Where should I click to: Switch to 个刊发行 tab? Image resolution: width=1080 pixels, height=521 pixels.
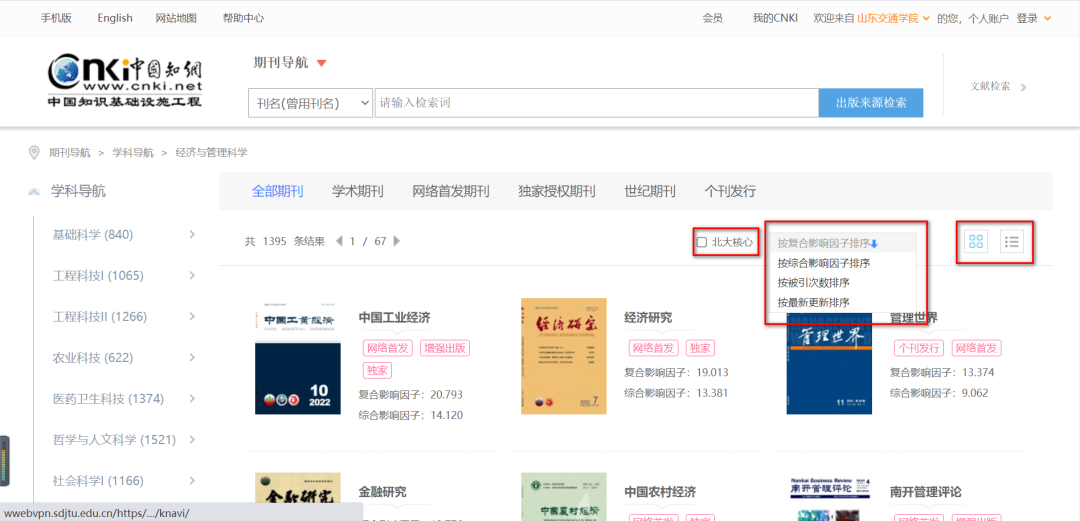[x=730, y=191]
